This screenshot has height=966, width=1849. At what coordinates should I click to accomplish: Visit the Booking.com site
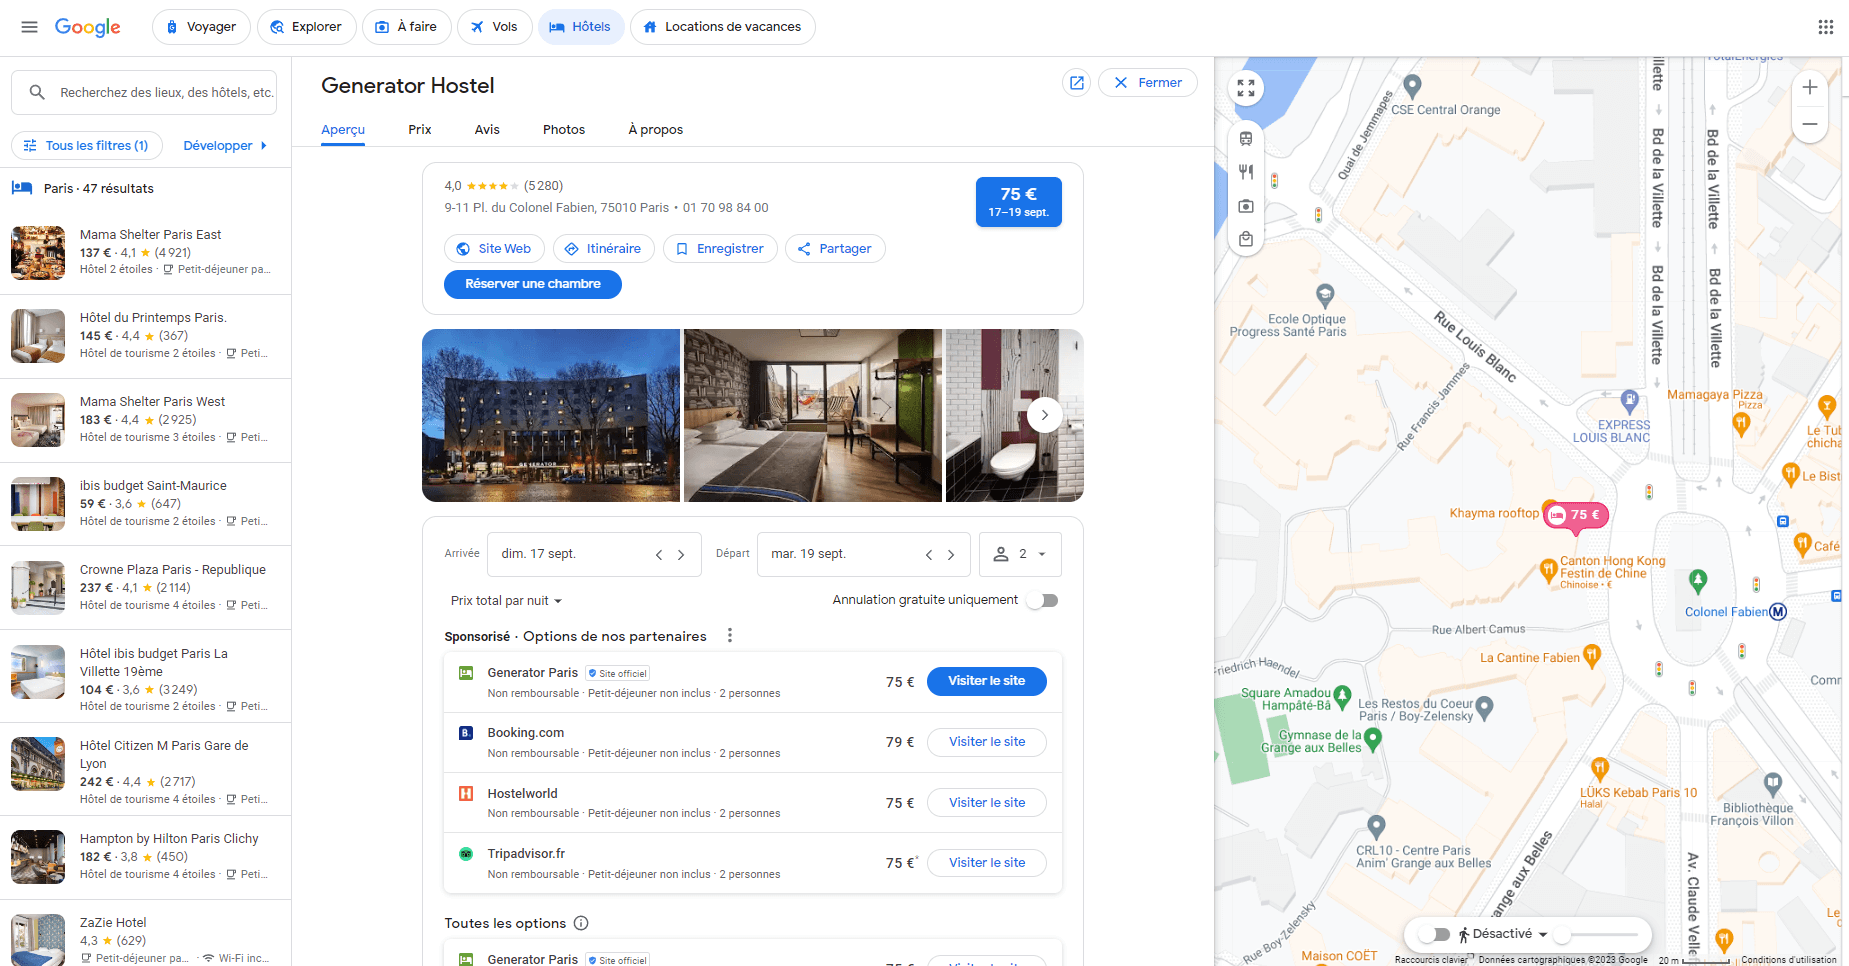click(986, 742)
